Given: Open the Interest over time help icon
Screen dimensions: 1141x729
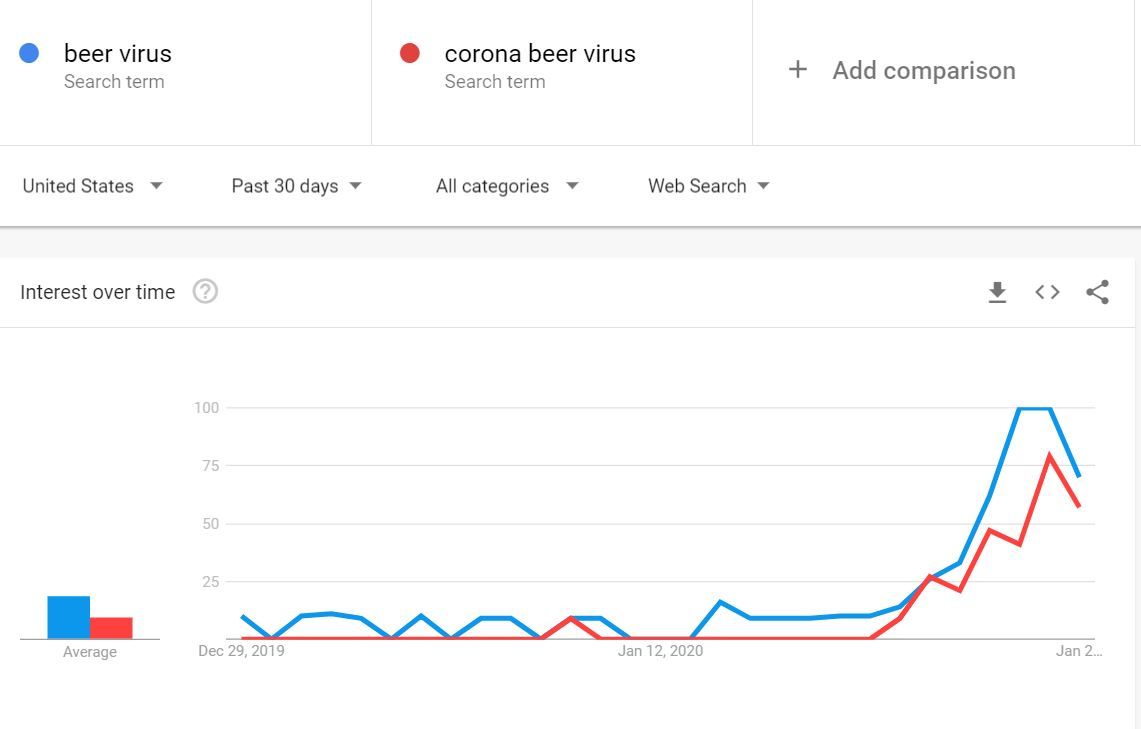Looking at the screenshot, I should (x=205, y=292).
